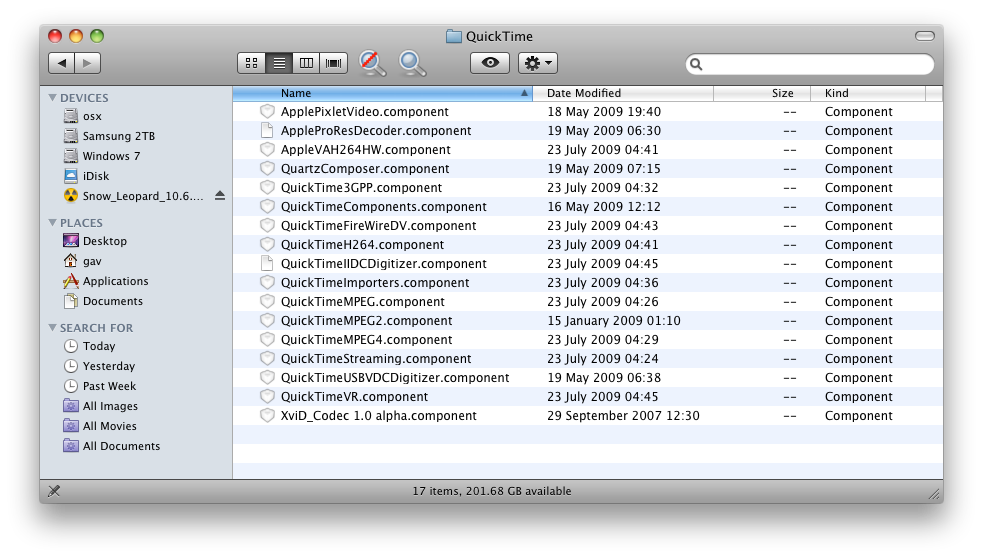Sort by the Kind column header

point(868,93)
